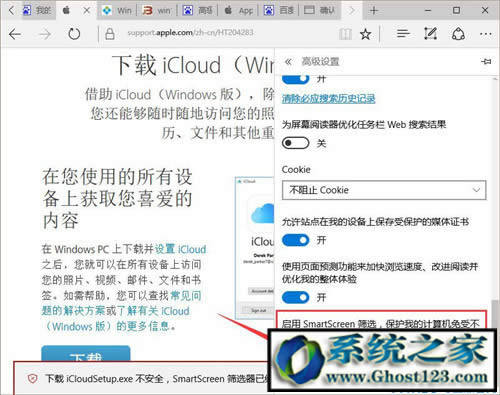This screenshot has height=395, width=500.
Task: Click 启用 SmartScreen 筛选 setting text
Action: 380,323
